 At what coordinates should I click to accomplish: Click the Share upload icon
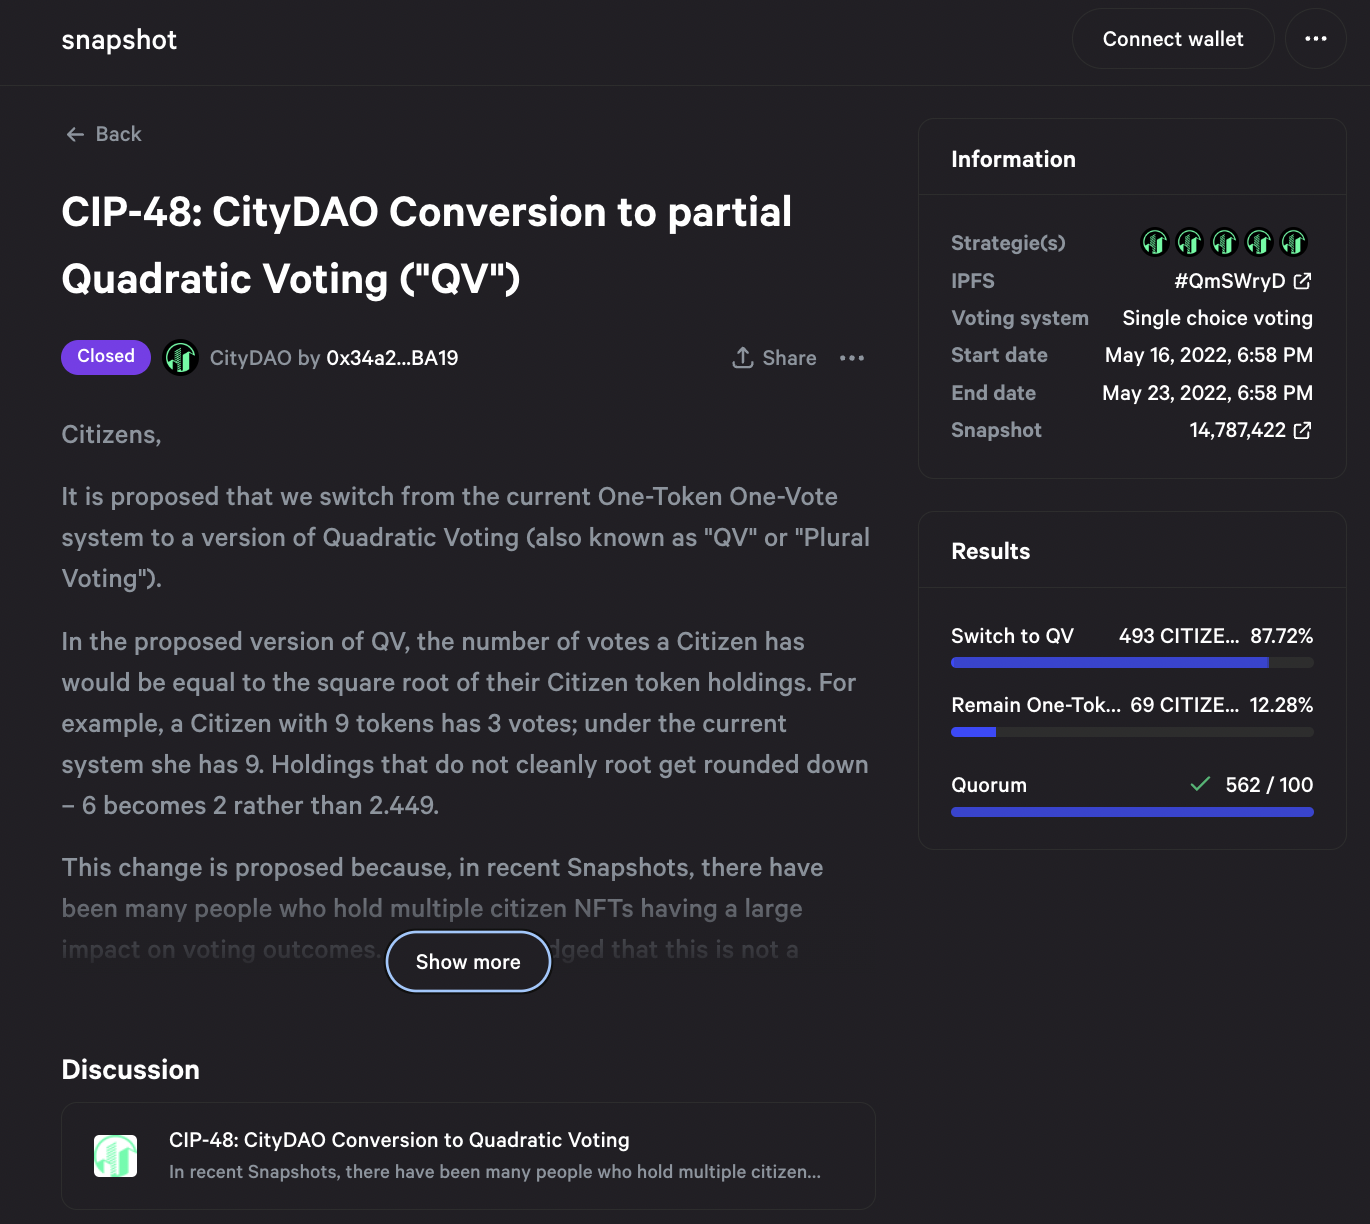coord(743,358)
